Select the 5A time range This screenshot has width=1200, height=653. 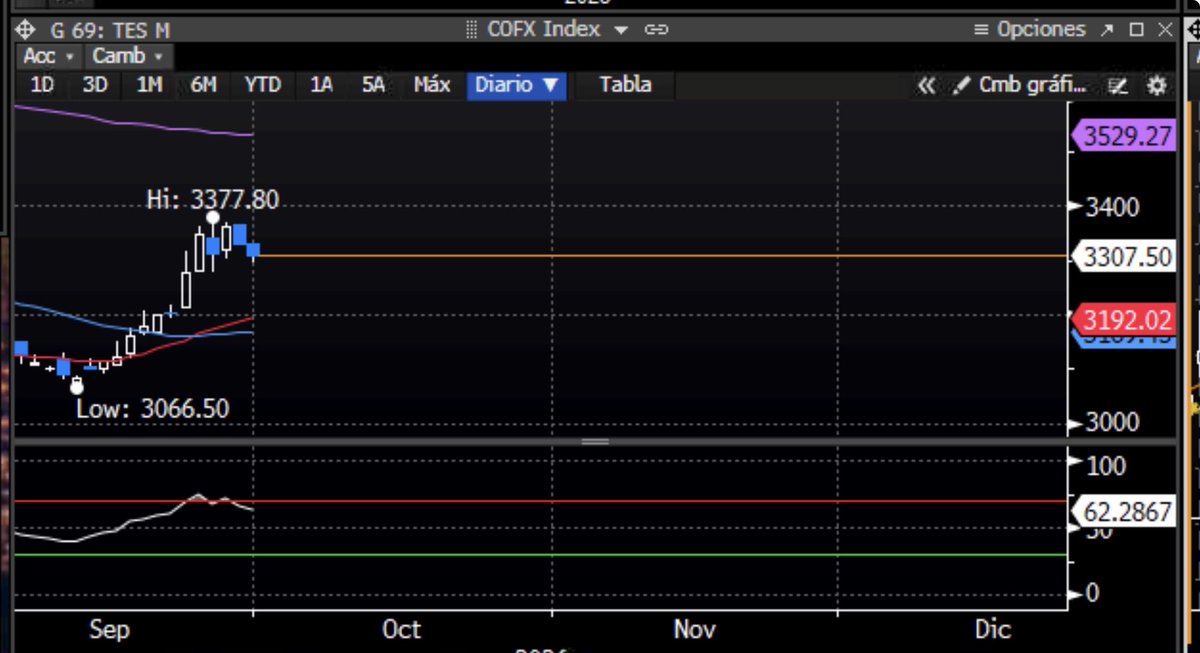tap(373, 85)
